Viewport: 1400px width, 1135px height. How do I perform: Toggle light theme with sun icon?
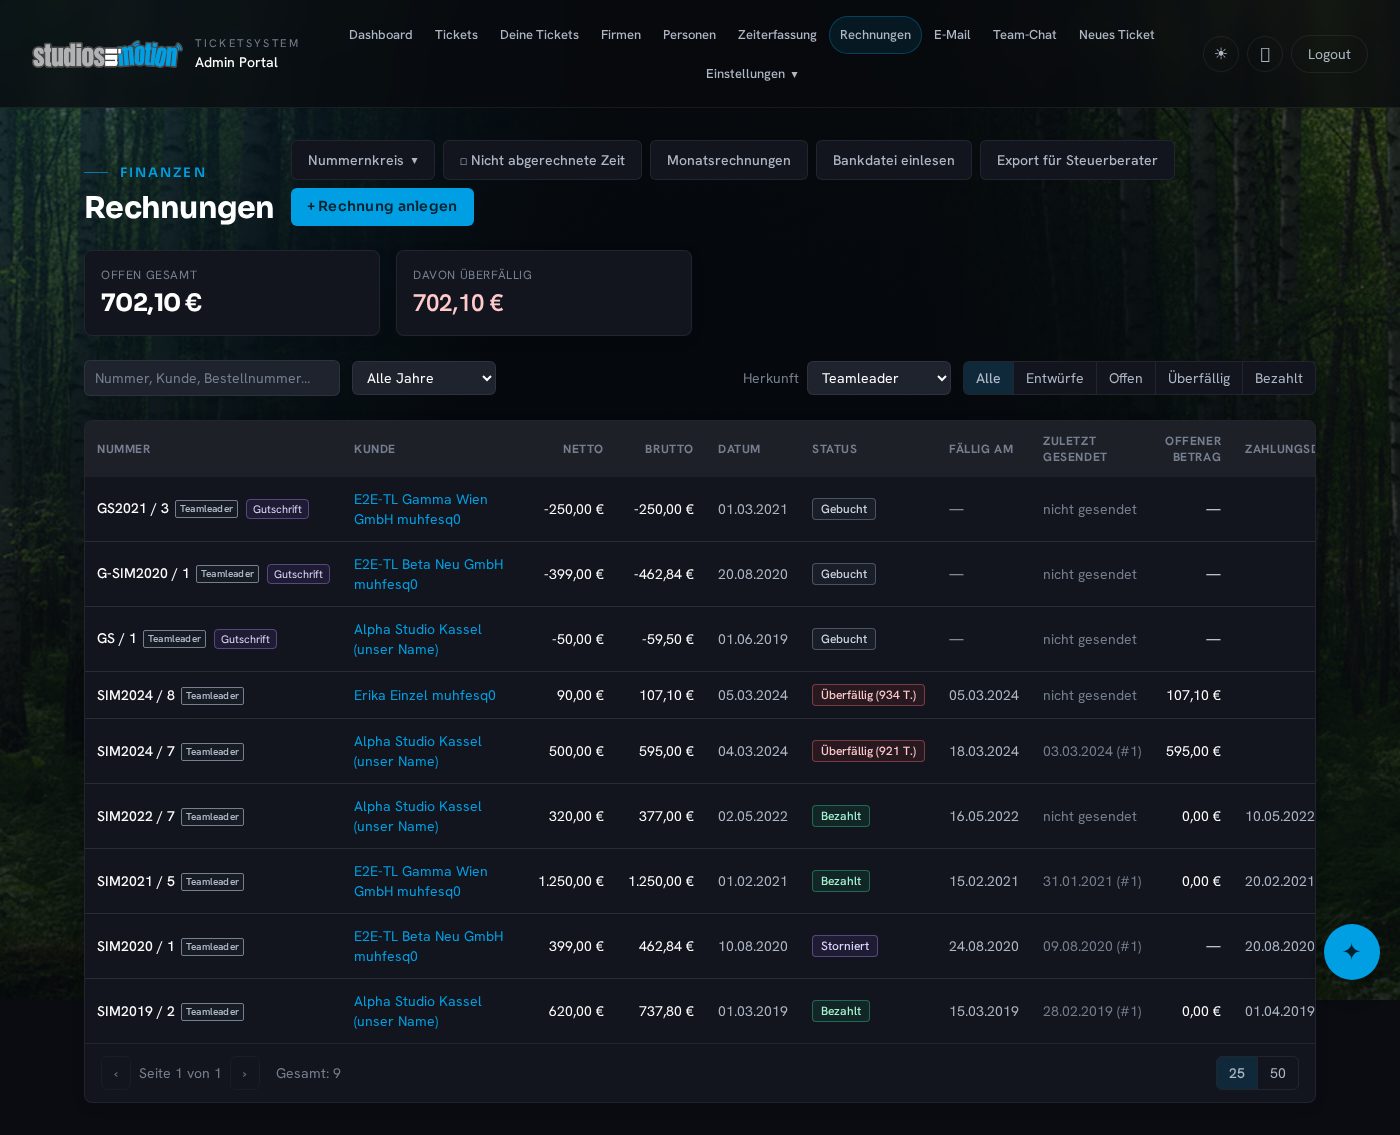1220,54
